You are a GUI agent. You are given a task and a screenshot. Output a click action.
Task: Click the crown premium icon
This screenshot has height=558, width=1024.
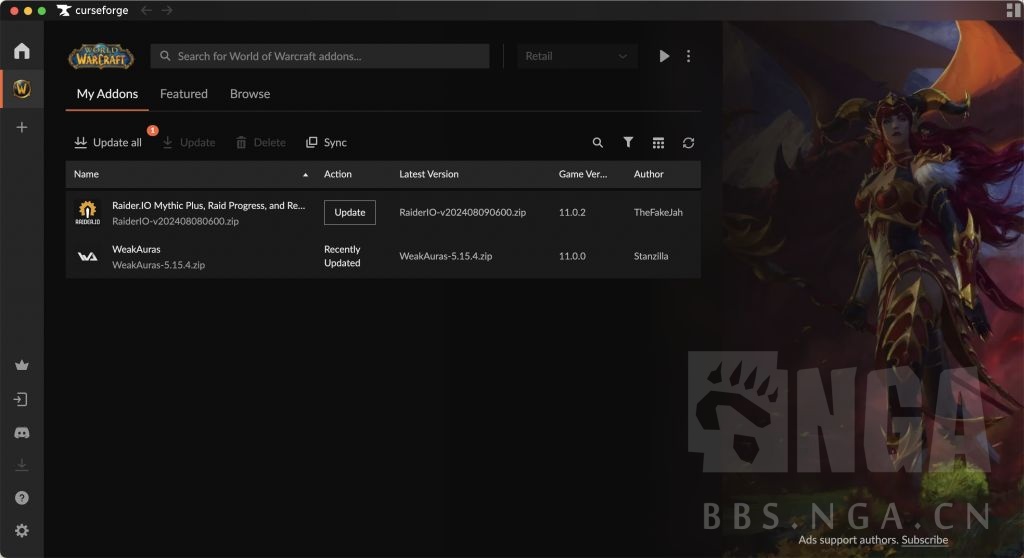(x=21, y=366)
